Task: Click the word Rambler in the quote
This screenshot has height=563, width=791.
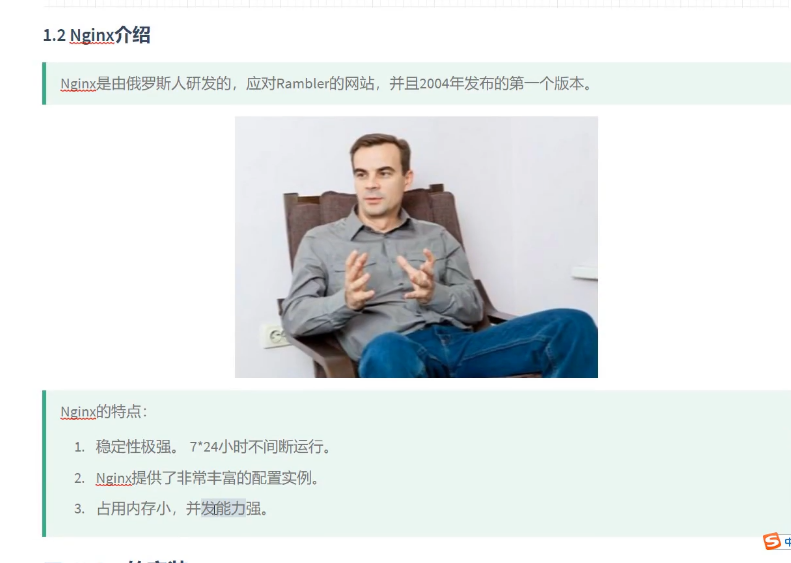Action: [303, 83]
